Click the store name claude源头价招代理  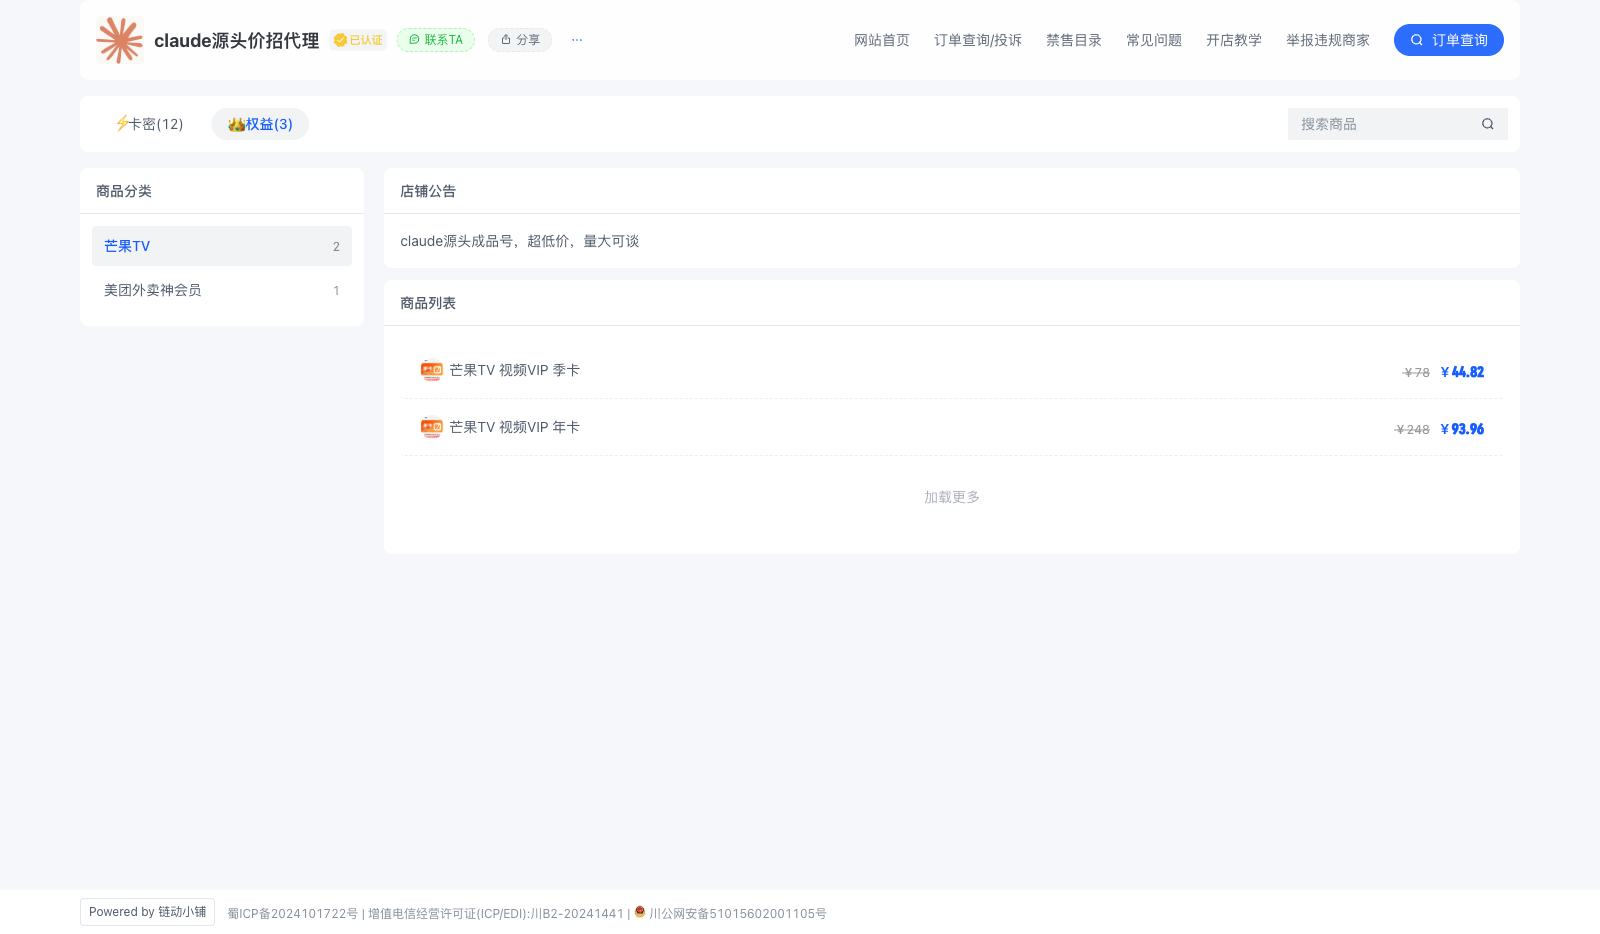click(237, 40)
